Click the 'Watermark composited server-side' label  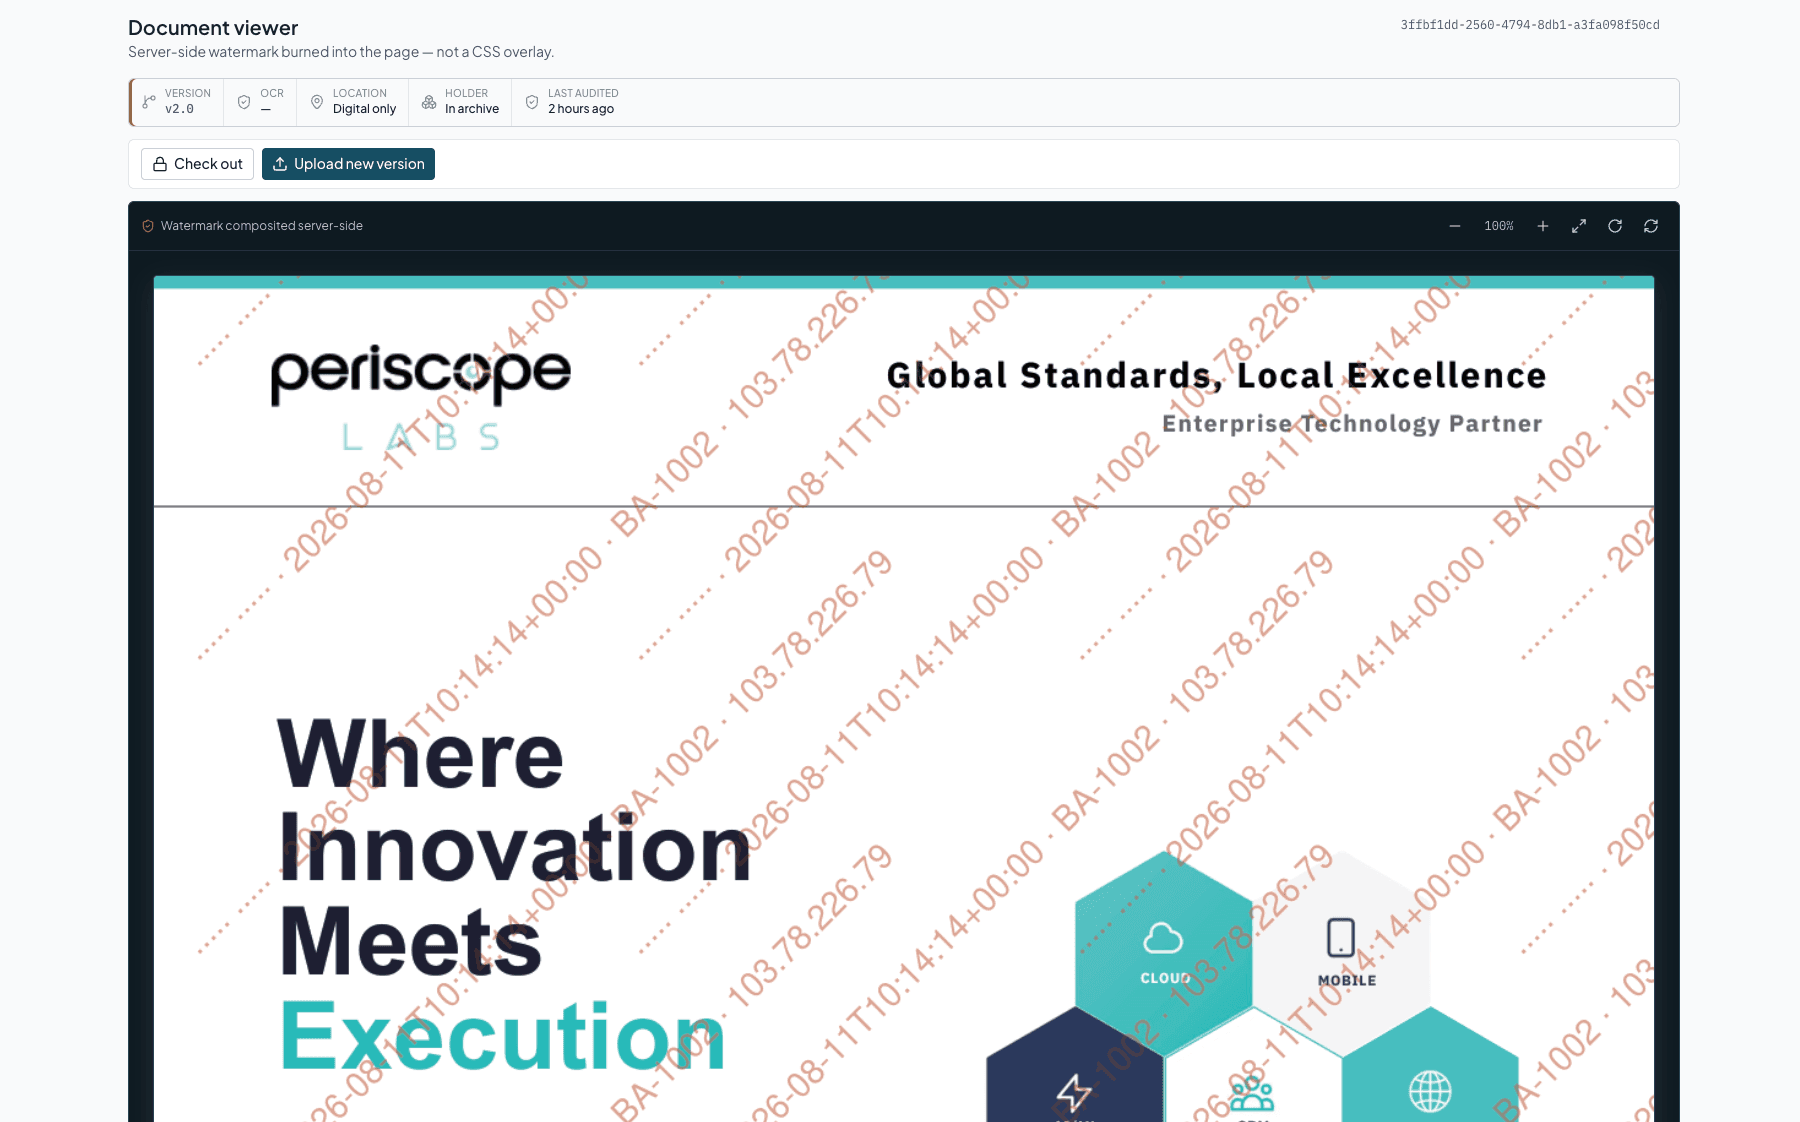coord(262,226)
